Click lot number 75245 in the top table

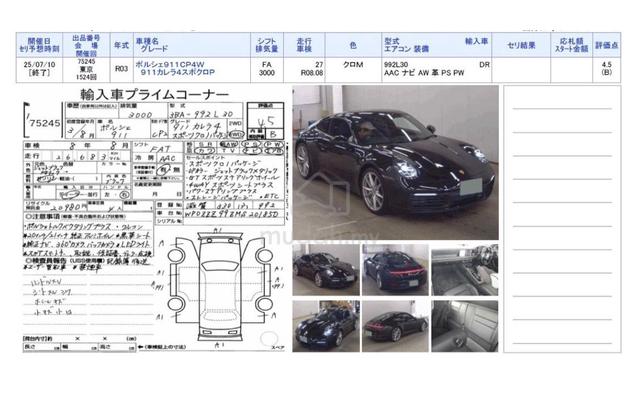(x=86, y=61)
